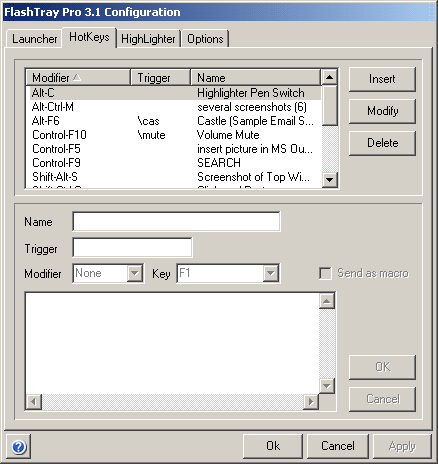Click the Modify button

[x=382, y=111]
